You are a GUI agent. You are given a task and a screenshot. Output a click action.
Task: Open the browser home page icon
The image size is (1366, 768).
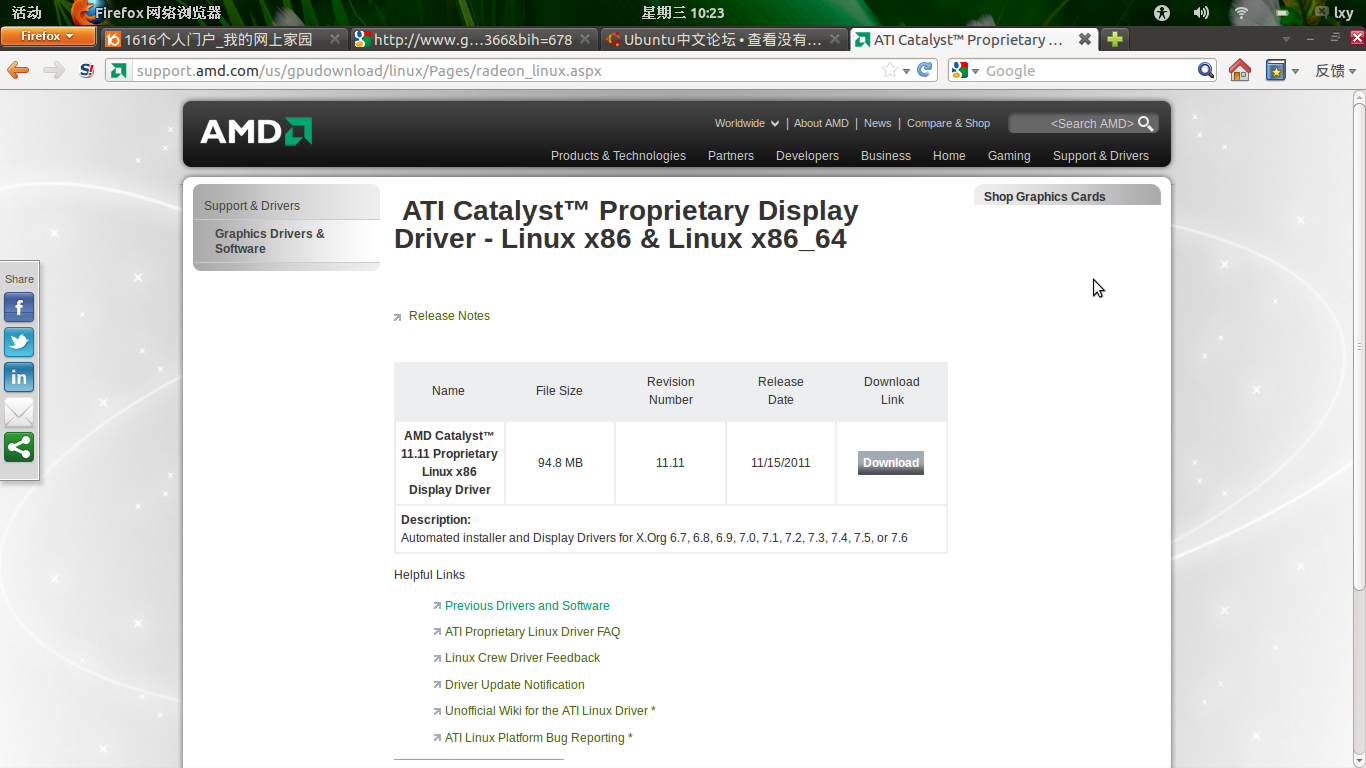point(1240,70)
